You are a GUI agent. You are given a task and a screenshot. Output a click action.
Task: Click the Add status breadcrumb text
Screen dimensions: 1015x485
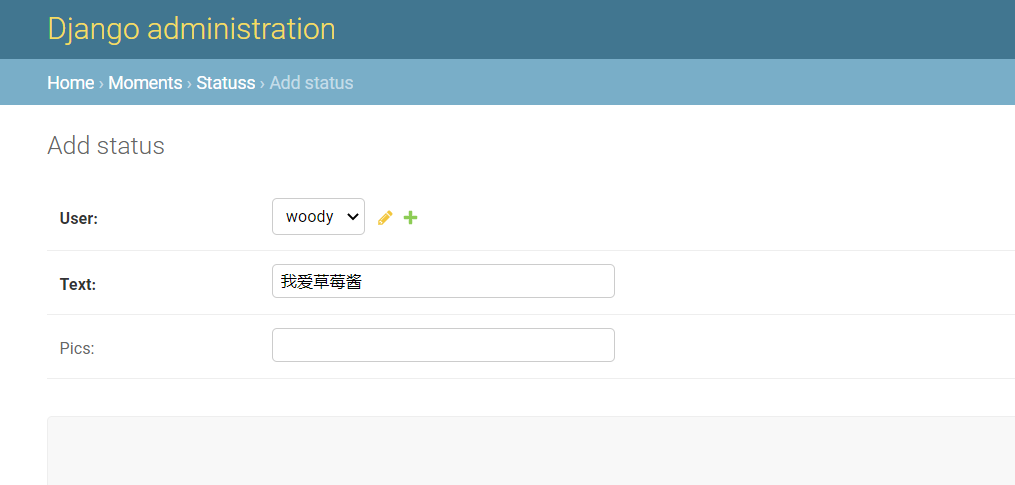tap(311, 82)
